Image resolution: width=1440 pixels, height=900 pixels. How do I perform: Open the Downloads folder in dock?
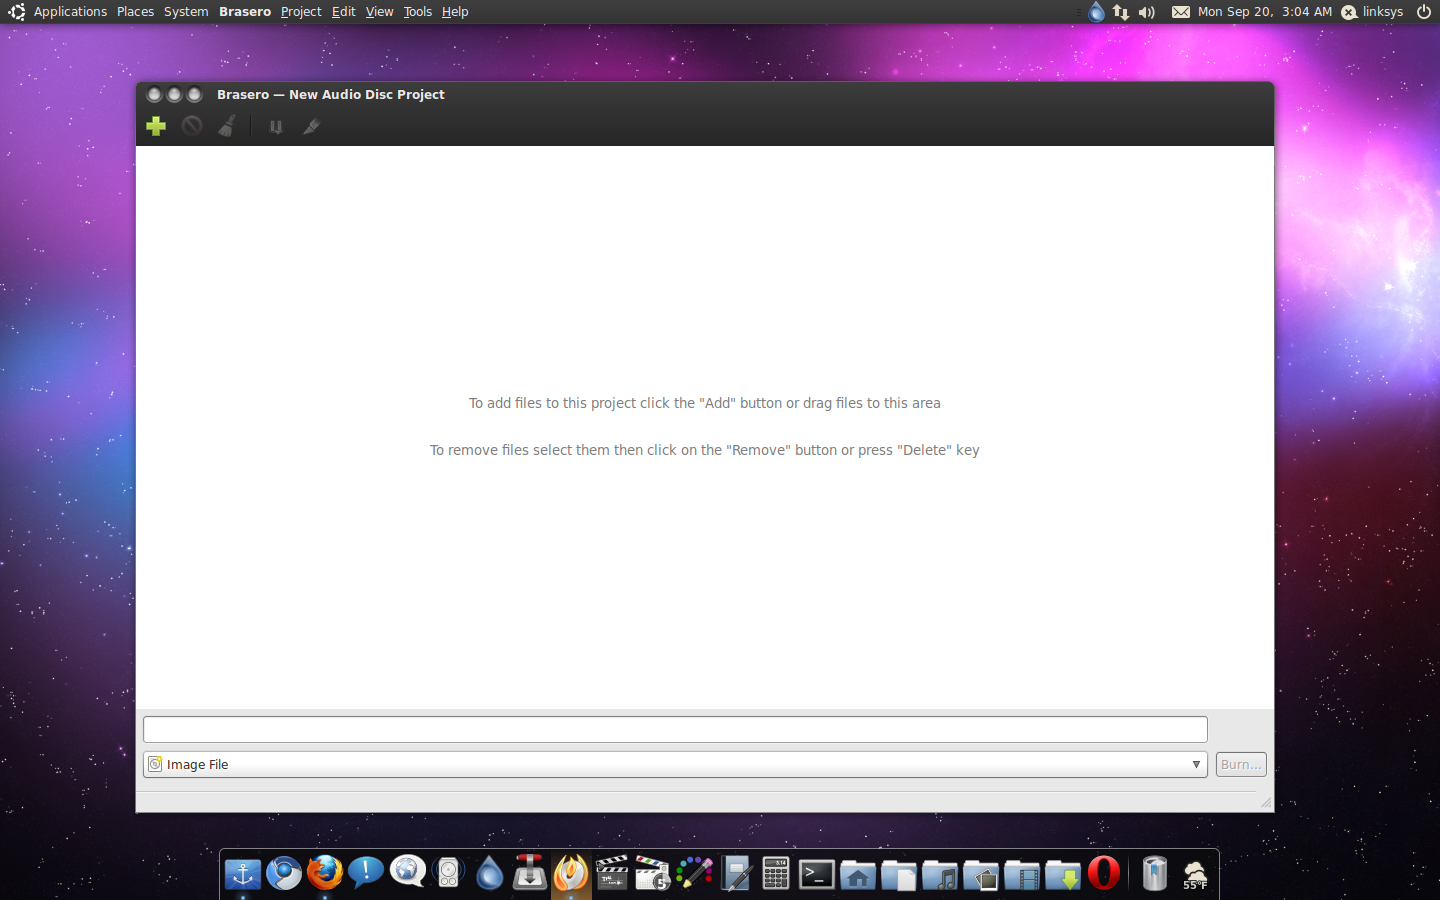[1063, 875]
